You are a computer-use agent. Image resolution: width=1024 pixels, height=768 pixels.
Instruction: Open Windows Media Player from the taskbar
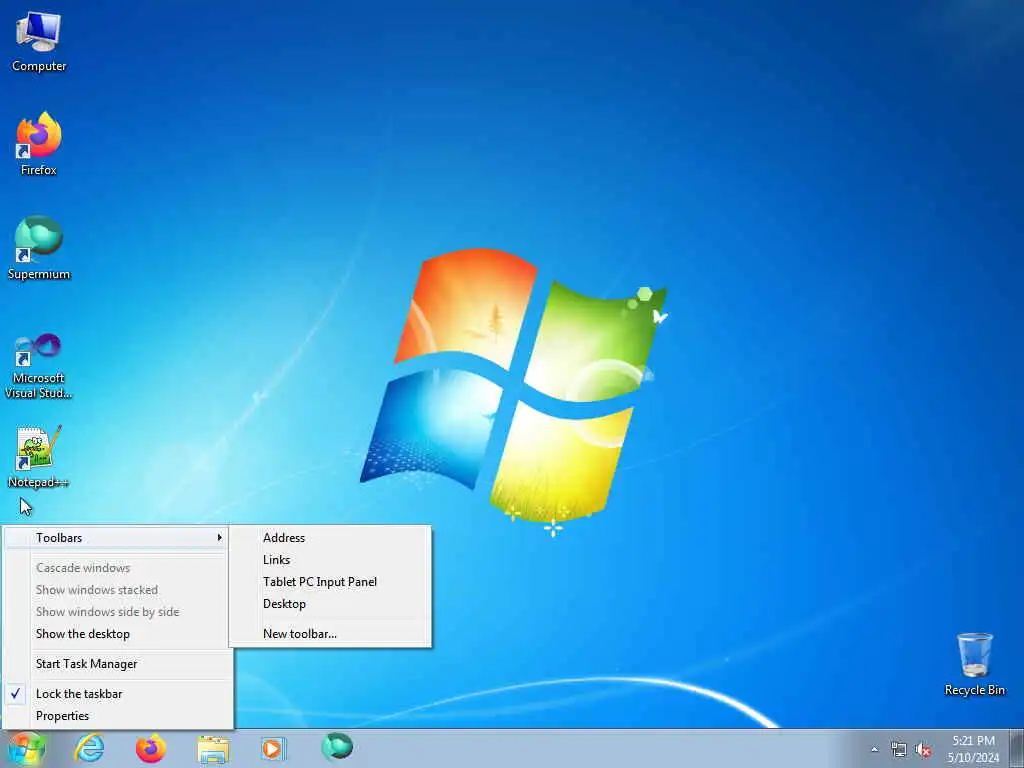273,748
